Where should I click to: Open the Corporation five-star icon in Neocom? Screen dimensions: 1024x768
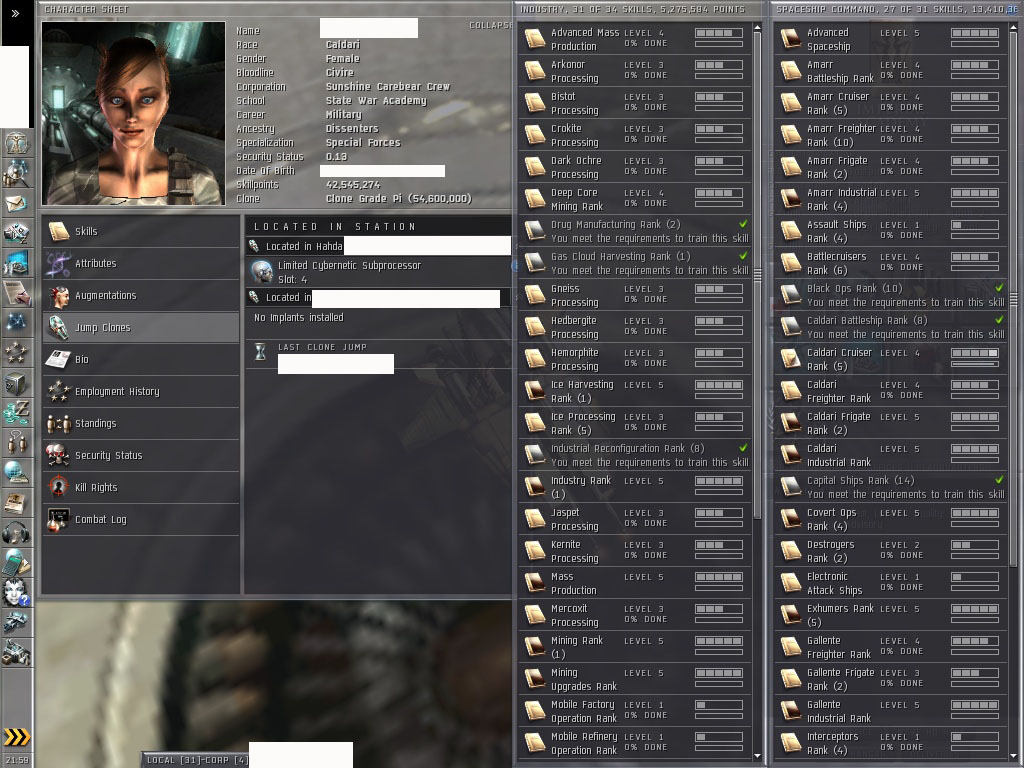pos(16,353)
